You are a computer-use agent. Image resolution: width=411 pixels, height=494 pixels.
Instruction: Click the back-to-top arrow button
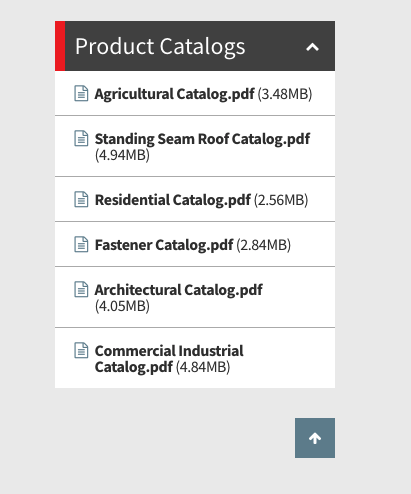(x=315, y=438)
